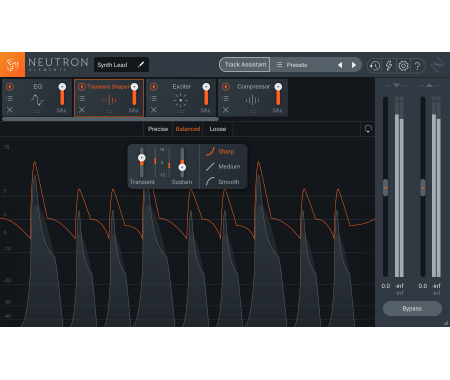Open help question mark icon

point(417,66)
